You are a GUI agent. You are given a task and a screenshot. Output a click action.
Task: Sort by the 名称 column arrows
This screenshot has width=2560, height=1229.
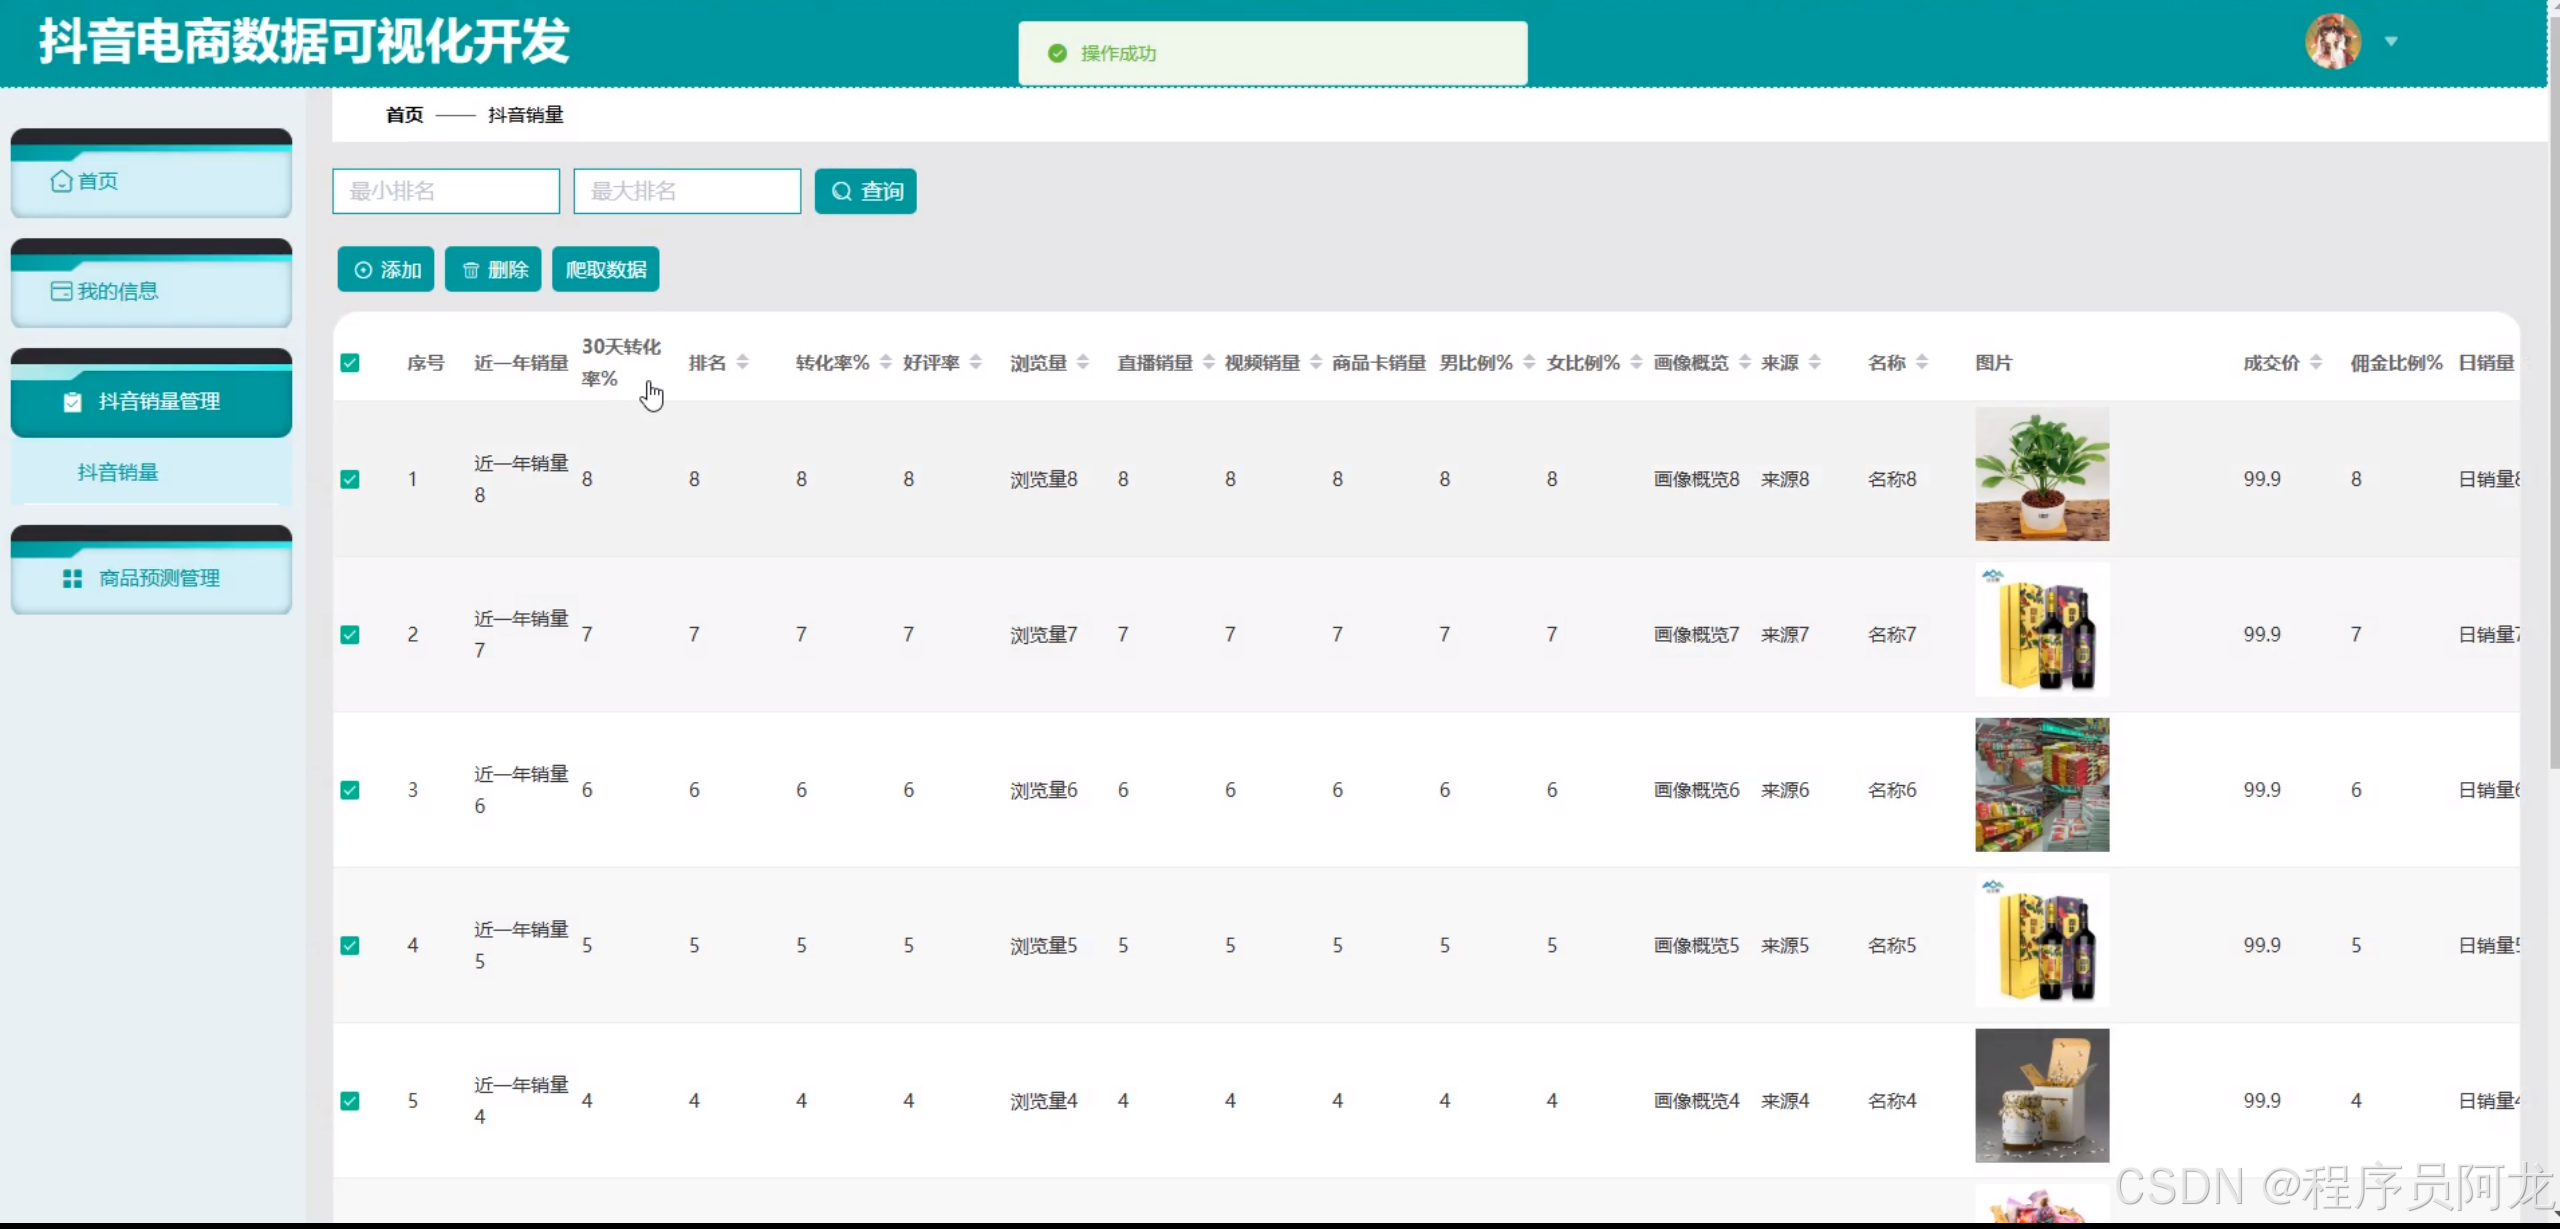pos(1922,363)
